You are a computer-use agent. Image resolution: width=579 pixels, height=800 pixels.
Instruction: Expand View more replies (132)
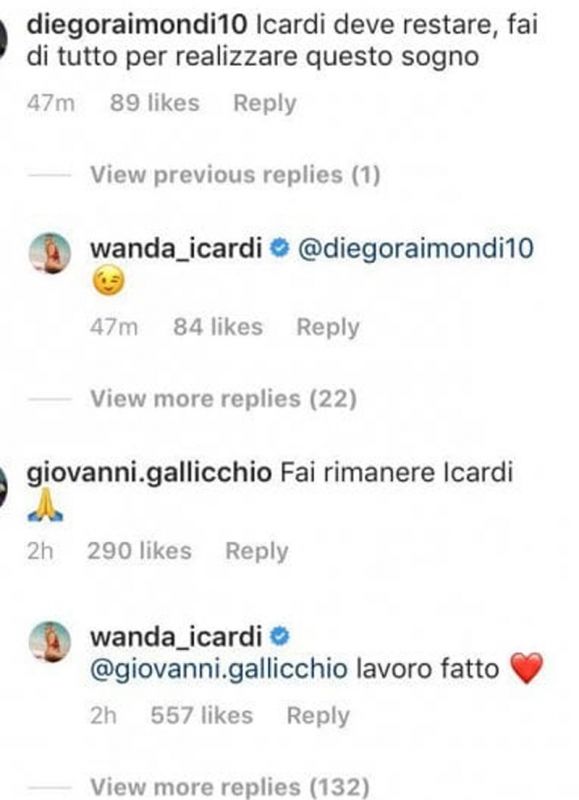[230, 786]
